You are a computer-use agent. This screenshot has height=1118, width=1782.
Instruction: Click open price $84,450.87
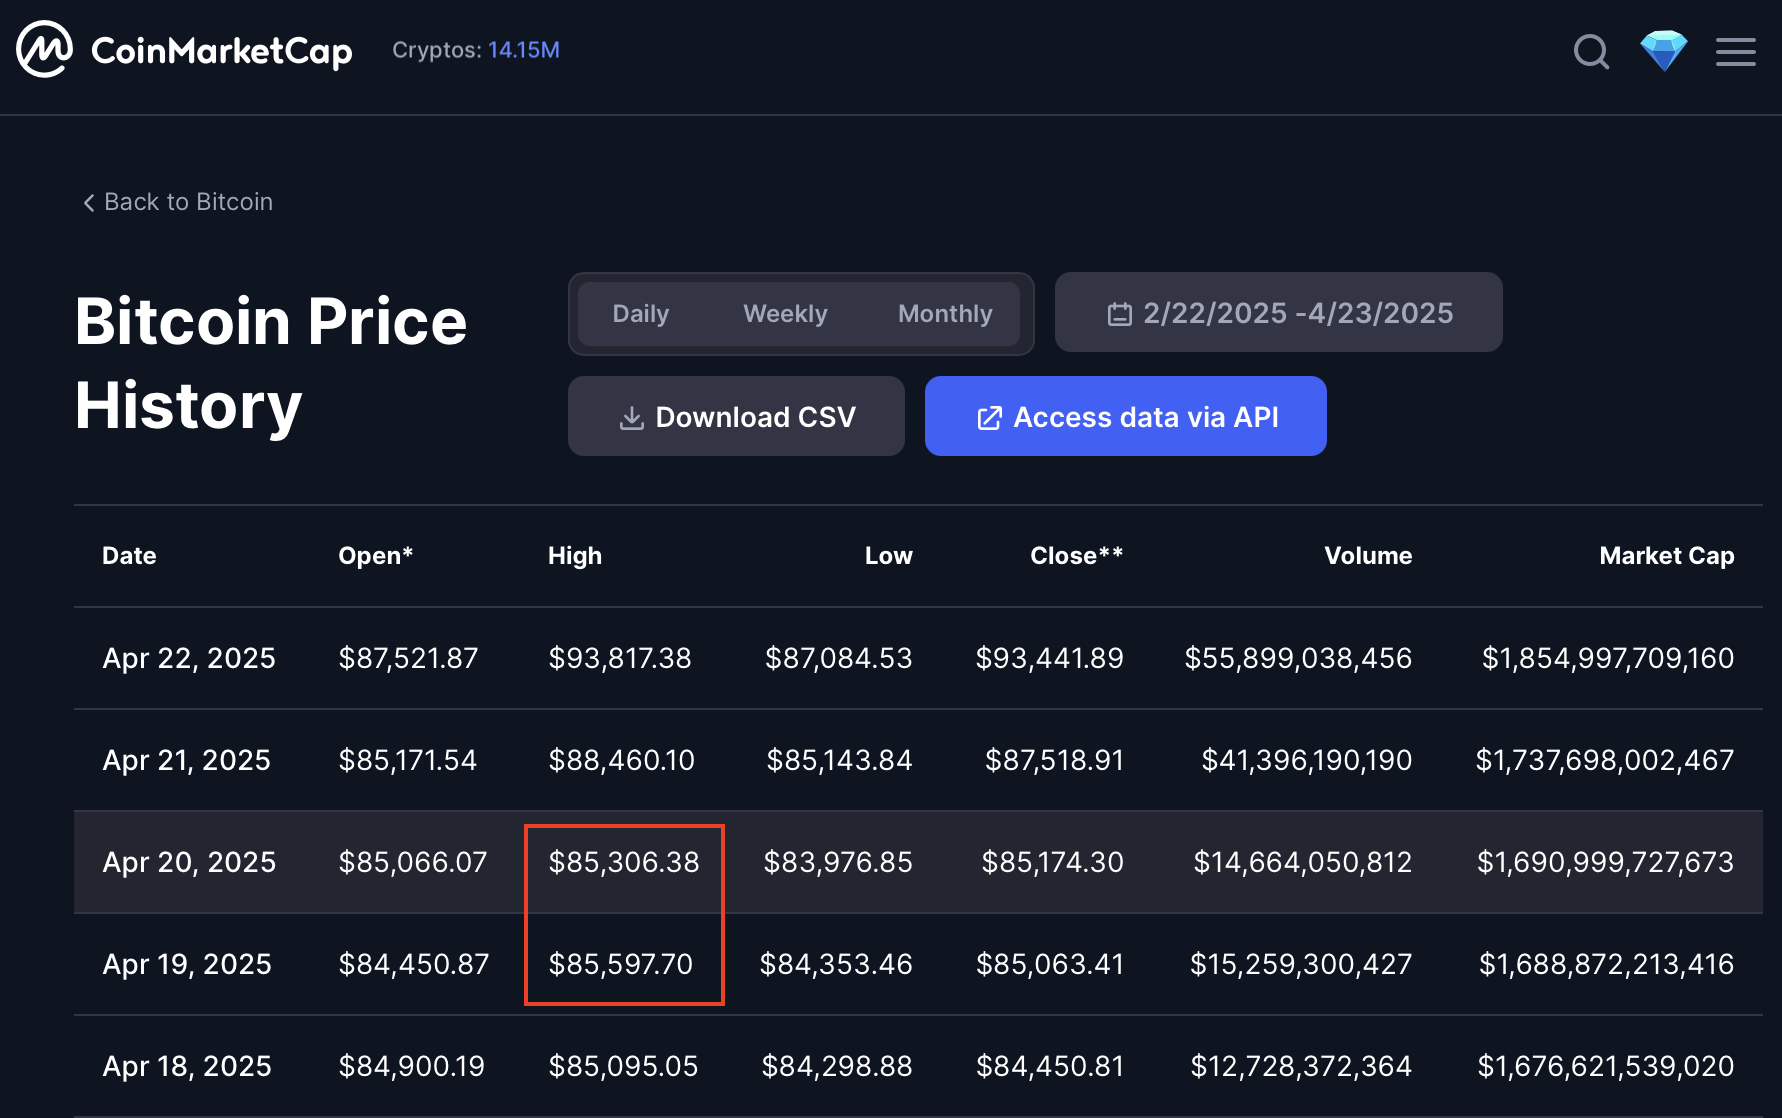pyautogui.click(x=414, y=964)
